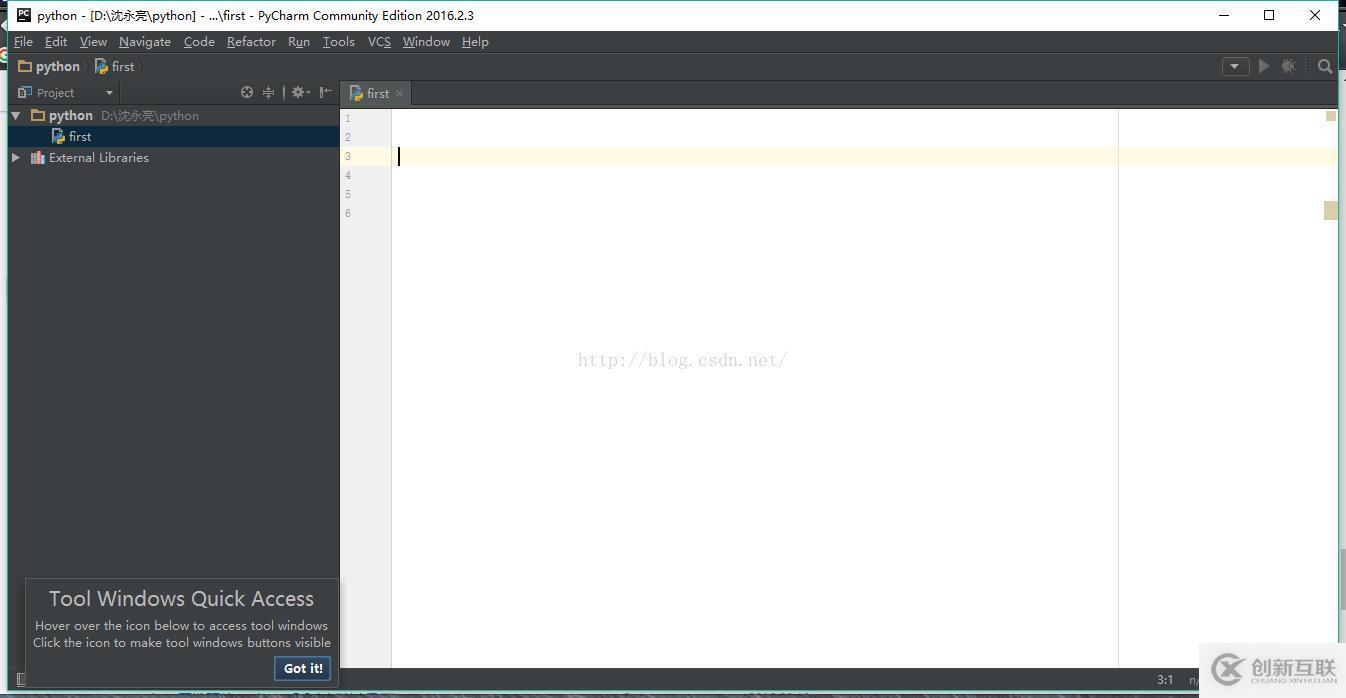Click the Debug bug icon

click(1288, 66)
